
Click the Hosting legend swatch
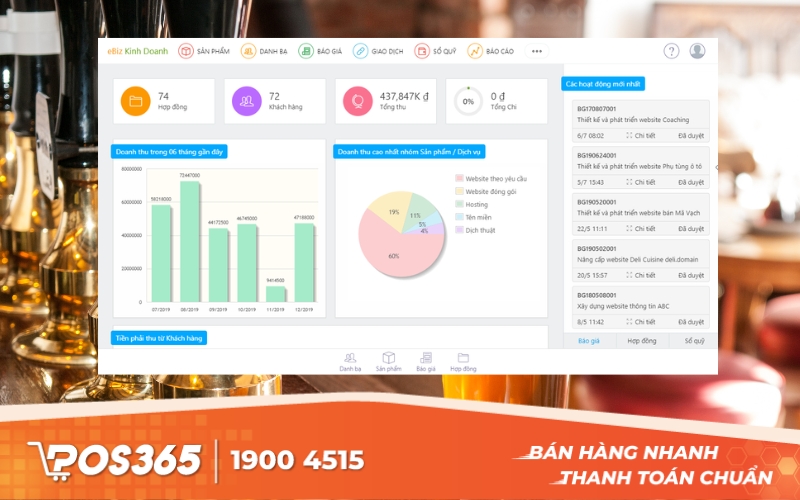[459, 204]
